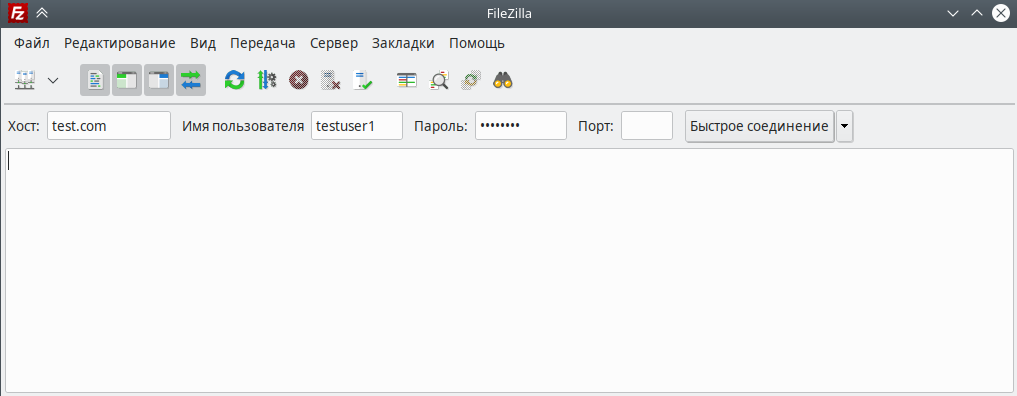
Task: Toggle processing of the transfer queue
Action: 267,80
